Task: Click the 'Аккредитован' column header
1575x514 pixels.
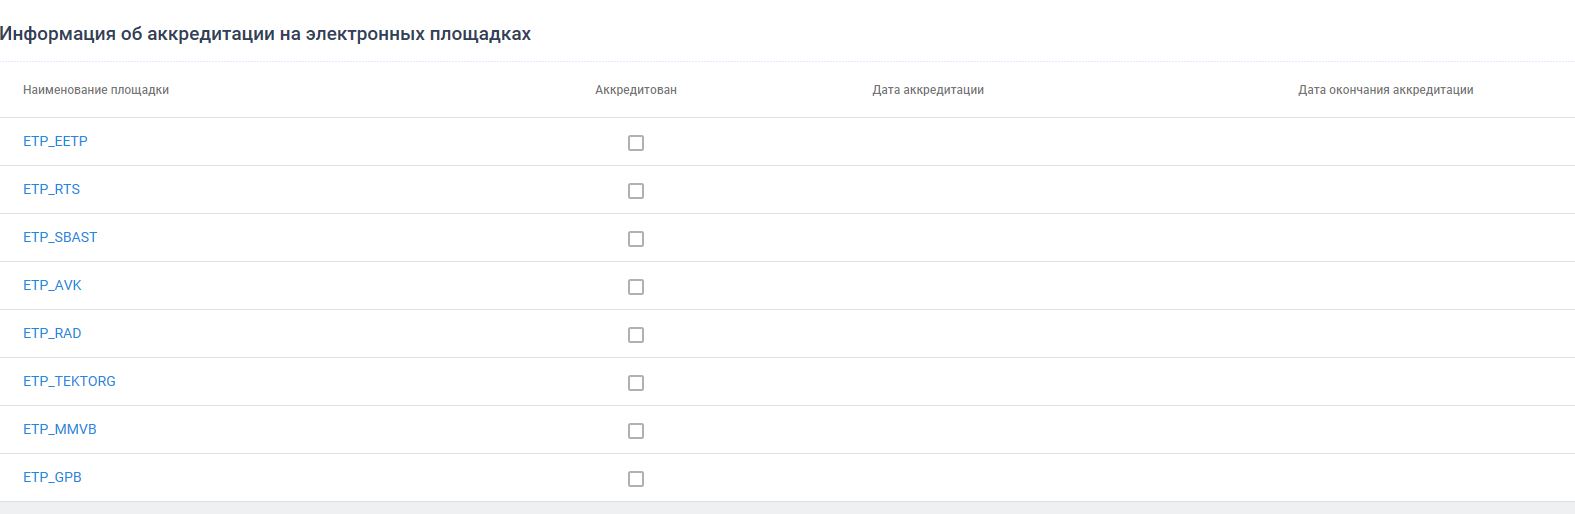Action: (x=636, y=90)
